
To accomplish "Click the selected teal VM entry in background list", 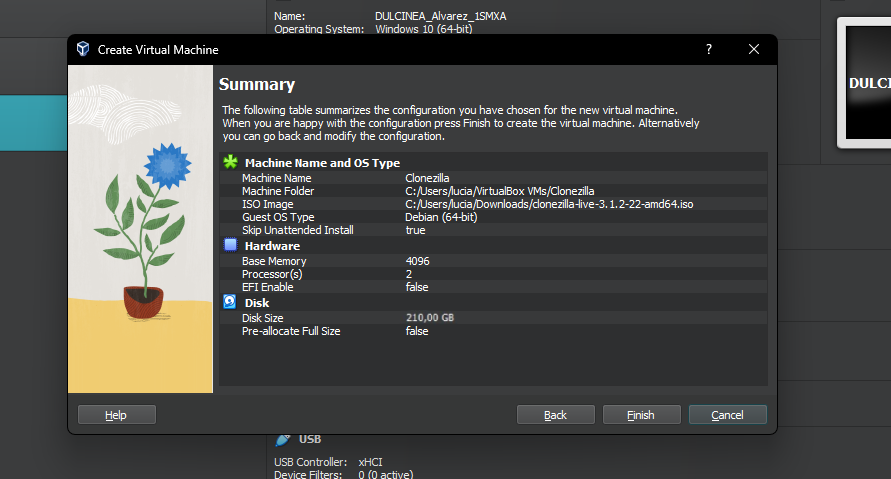I will tap(34, 123).
